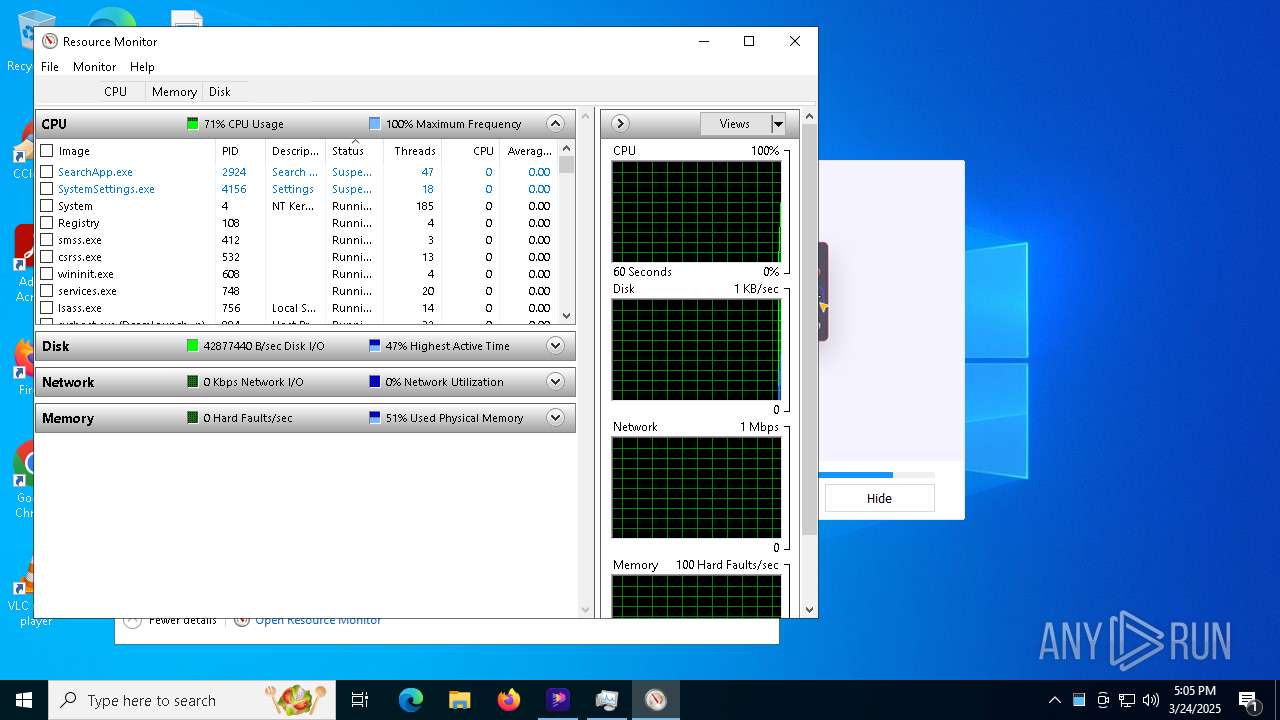Viewport: 1280px width, 720px height.
Task: Click Fewer details in Task Manager
Action: coord(182,620)
